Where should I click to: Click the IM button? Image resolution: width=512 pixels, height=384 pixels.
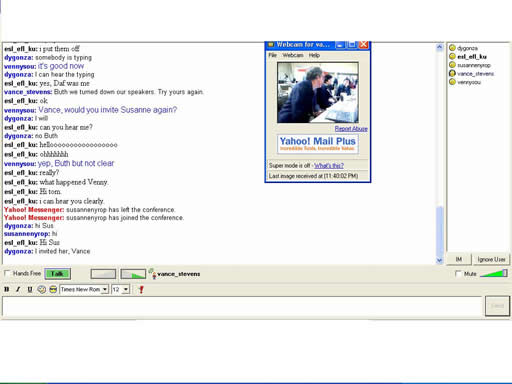pyautogui.click(x=459, y=259)
